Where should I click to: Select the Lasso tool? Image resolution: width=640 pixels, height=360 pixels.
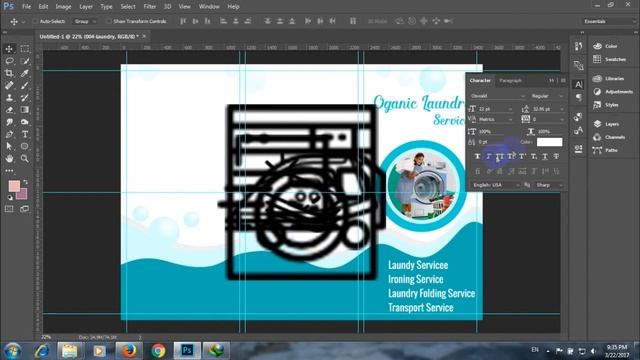click(x=9, y=61)
